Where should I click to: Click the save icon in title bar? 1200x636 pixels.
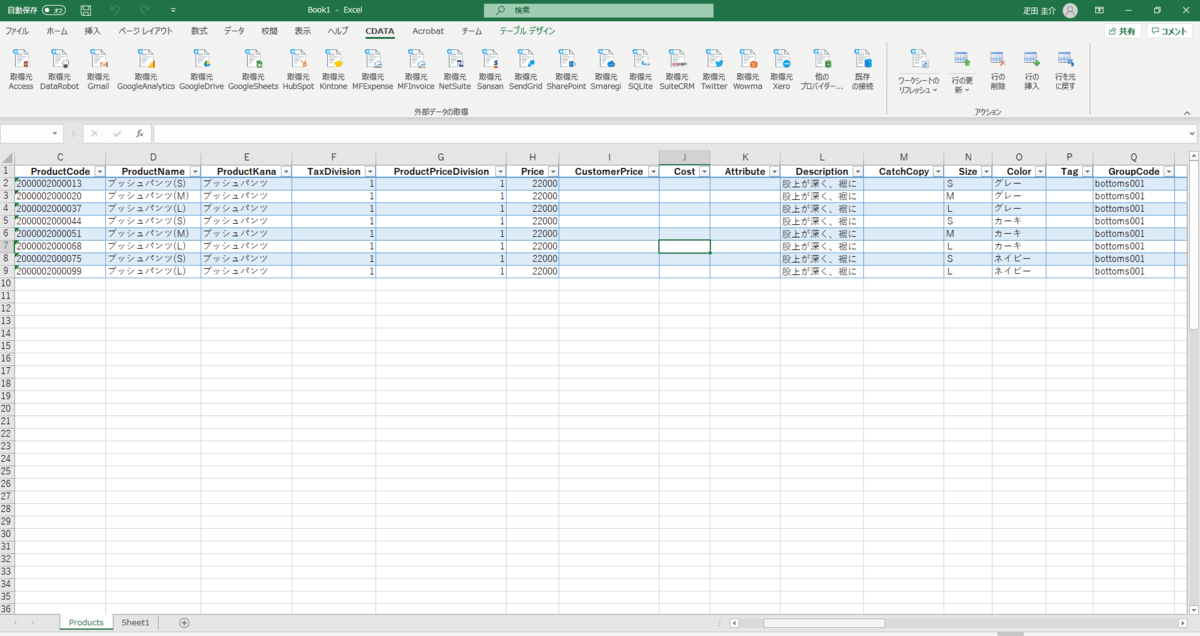coord(86,10)
